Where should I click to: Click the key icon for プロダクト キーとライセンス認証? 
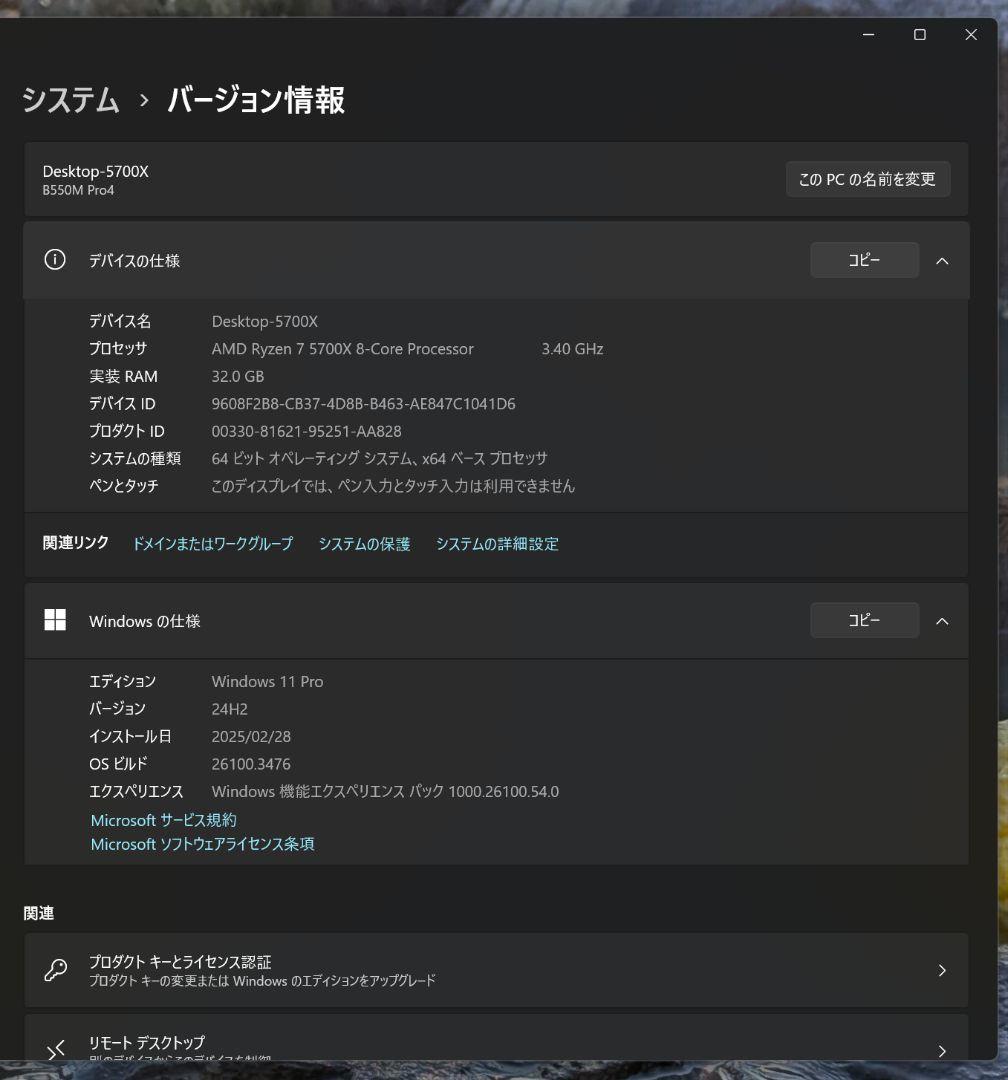click(x=55, y=969)
